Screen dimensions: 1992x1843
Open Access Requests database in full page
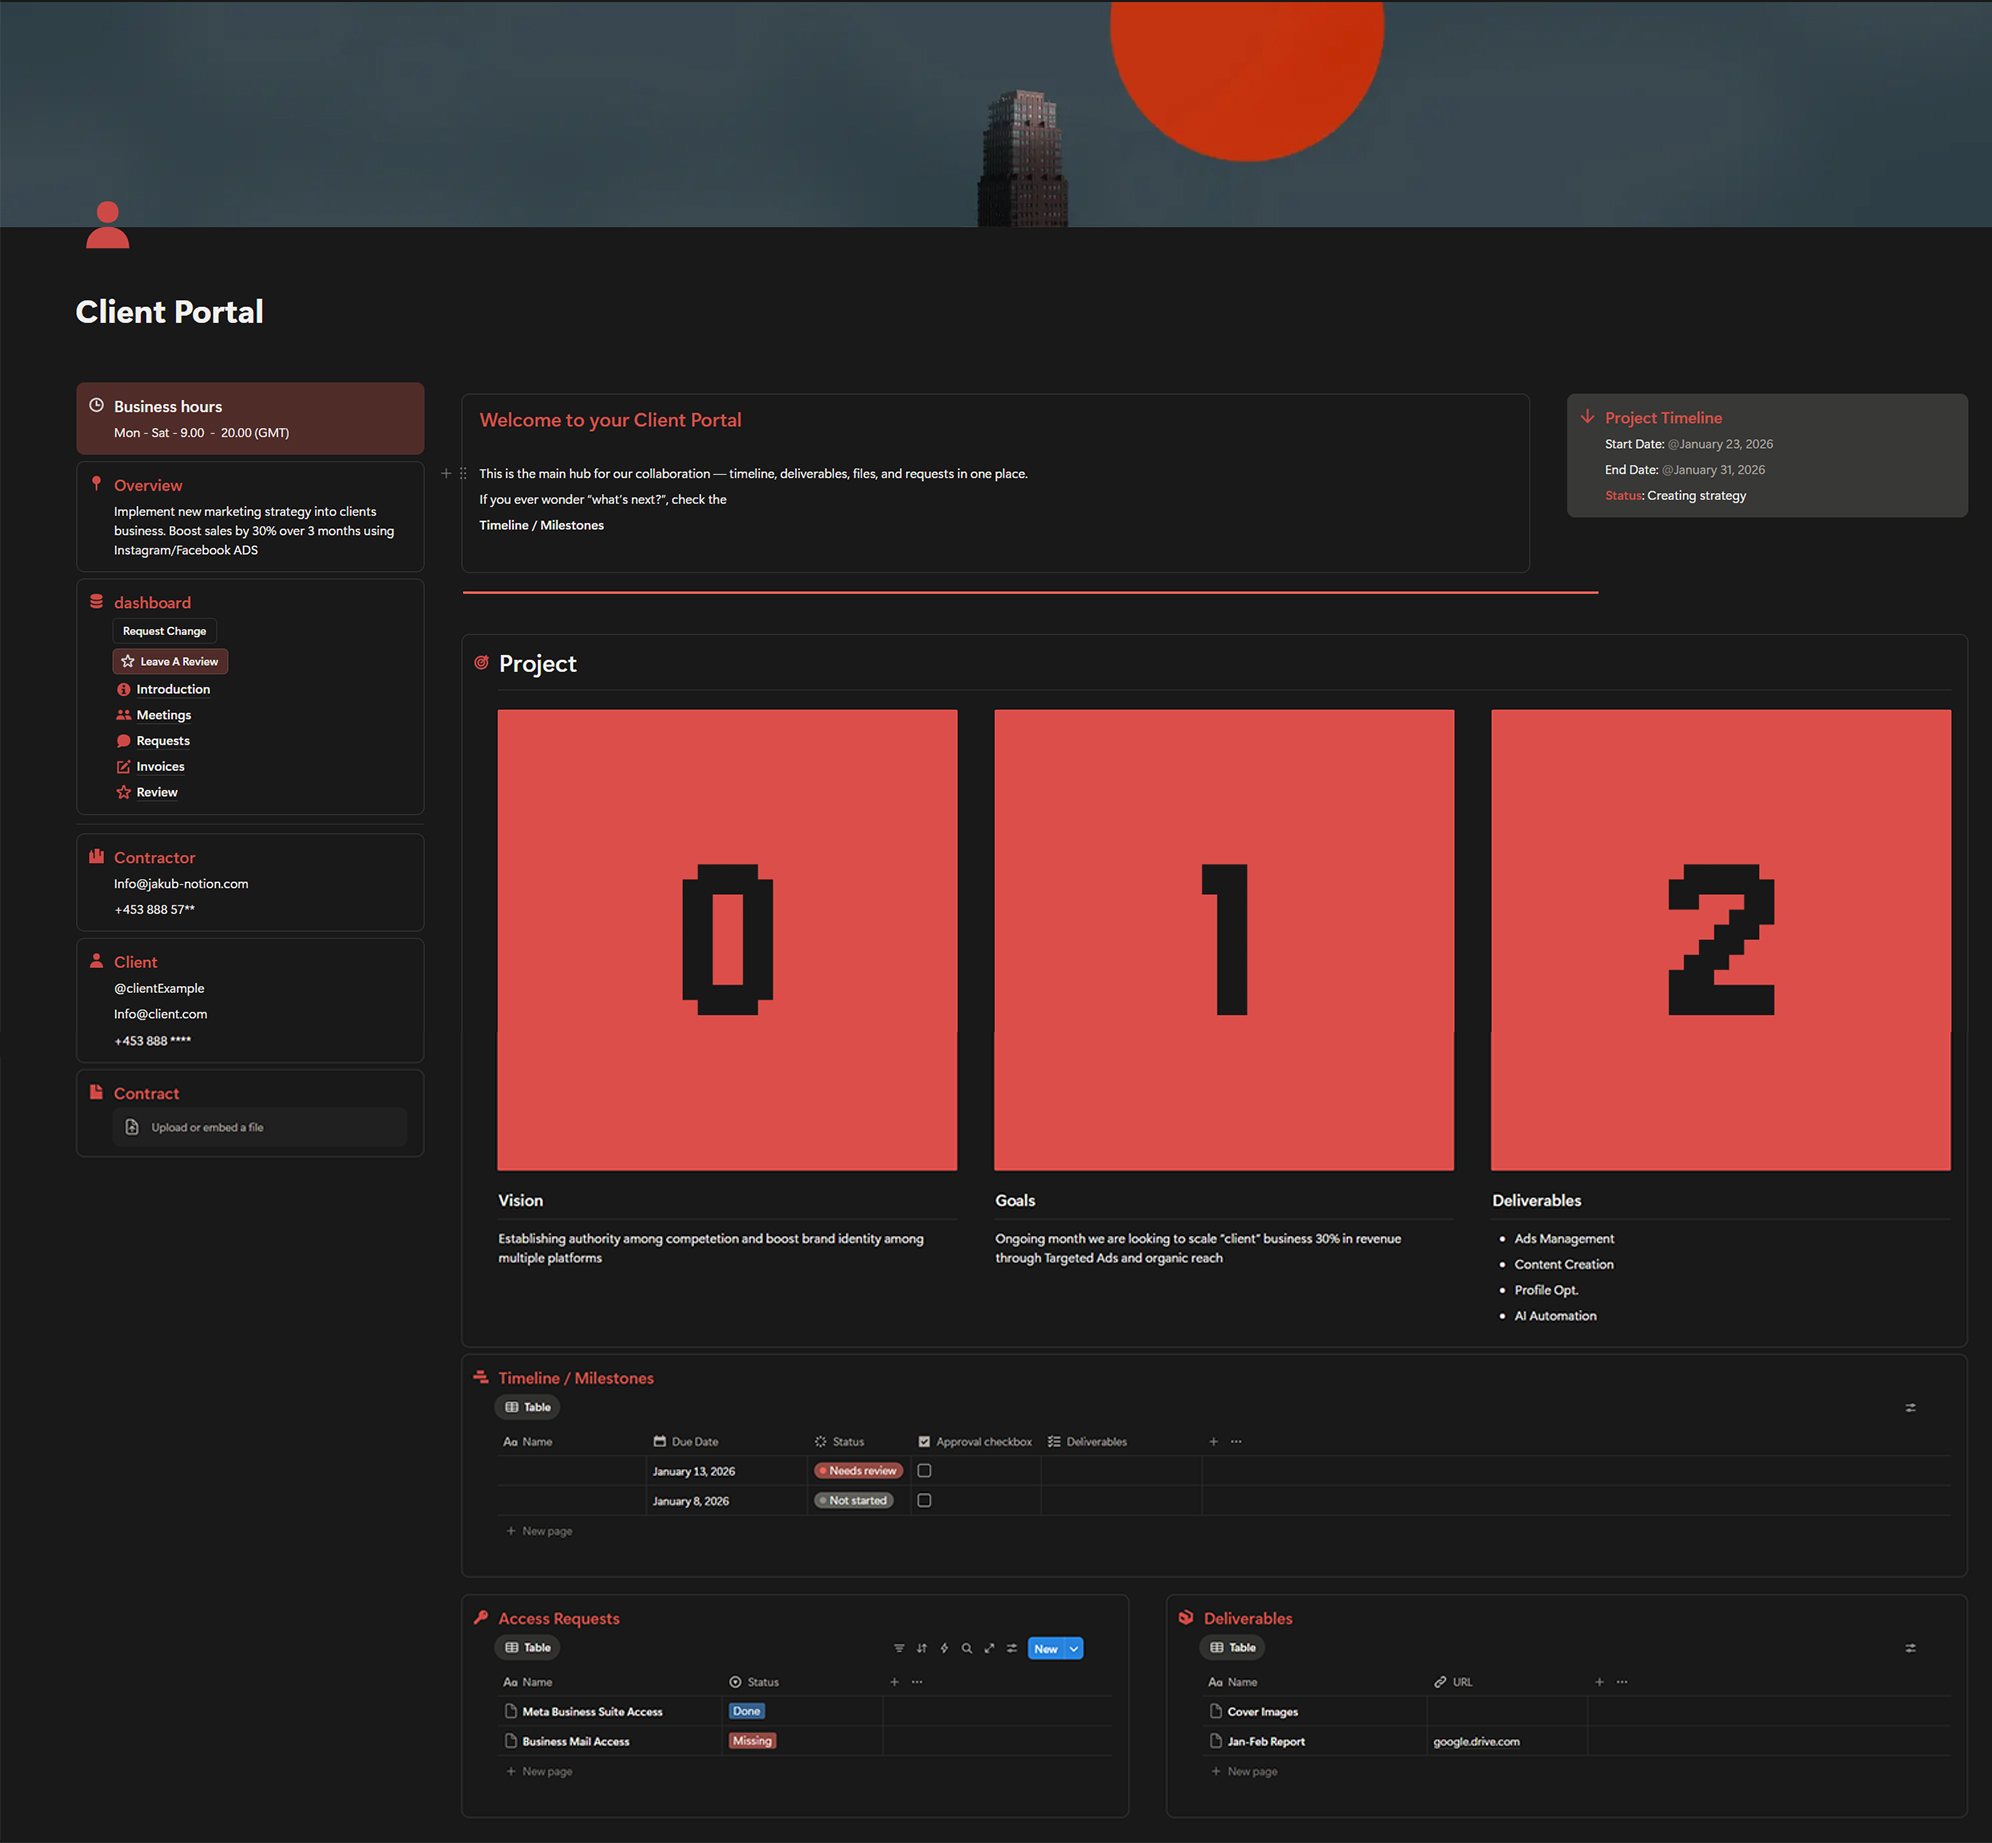coord(989,1649)
